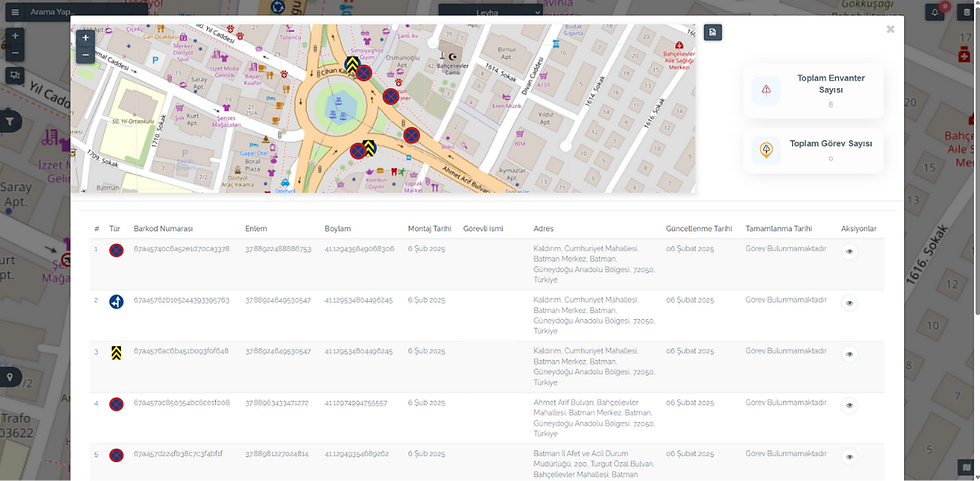Select the no-stopping marker beside Cihan Kavşağı label
This screenshot has width=980, height=481.
pos(364,73)
